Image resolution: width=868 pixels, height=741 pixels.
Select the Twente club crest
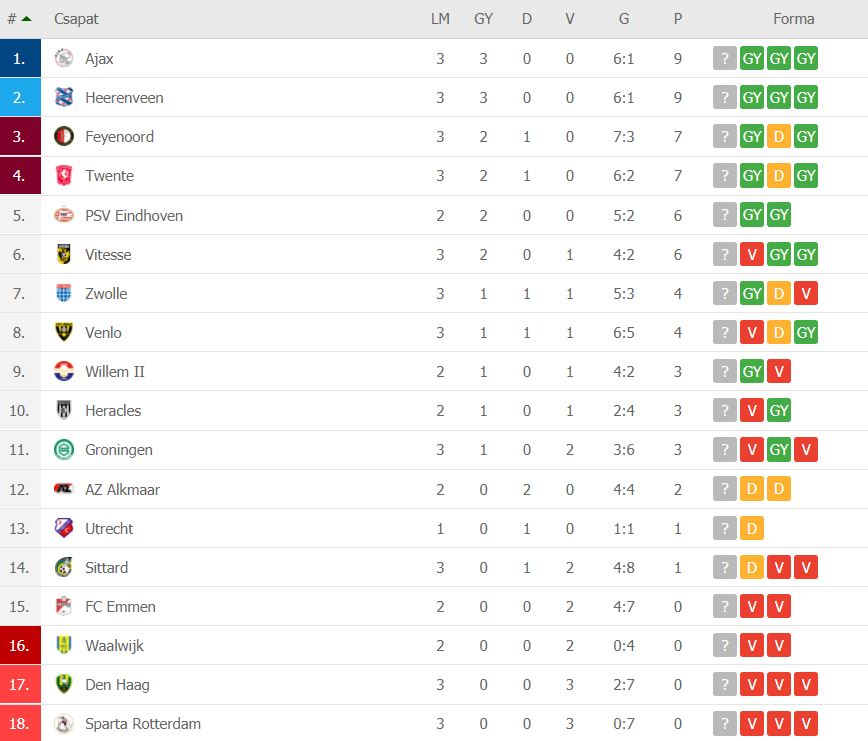[64, 175]
